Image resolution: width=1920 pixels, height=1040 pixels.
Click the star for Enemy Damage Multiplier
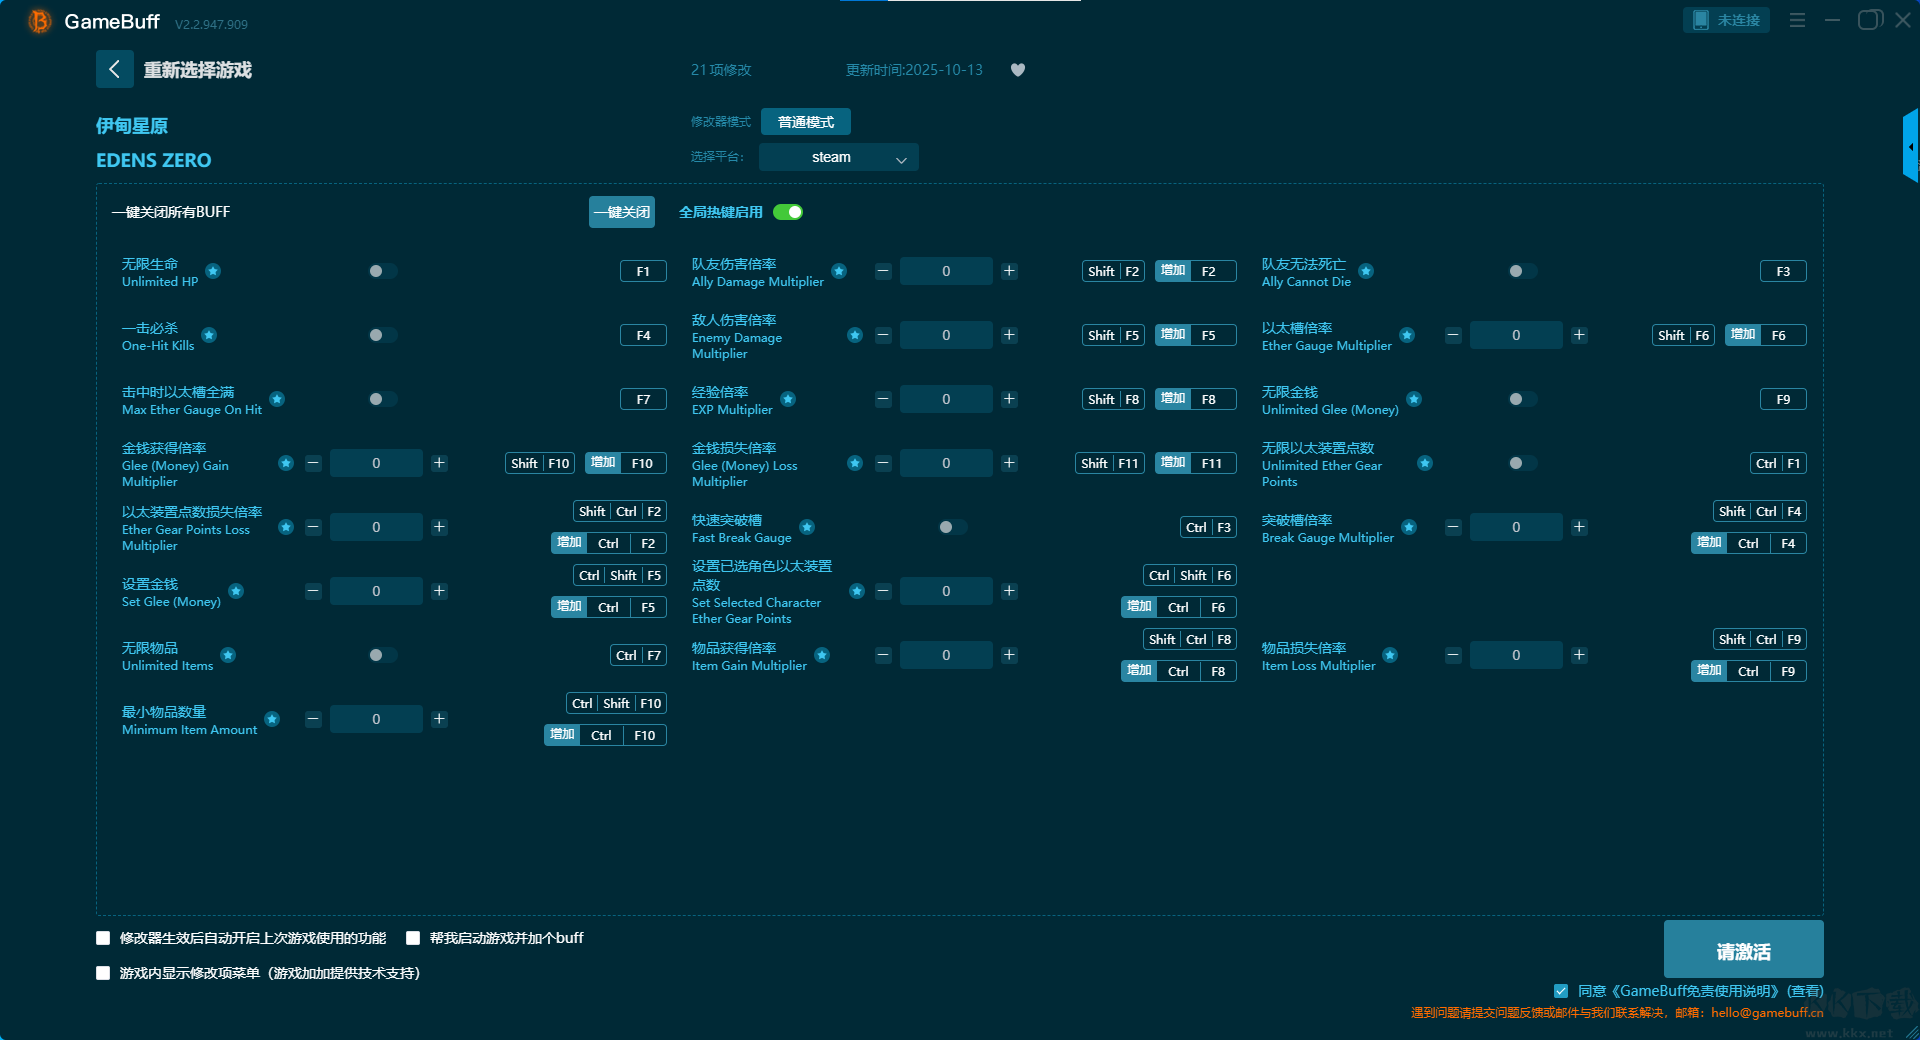click(x=855, y=335)
